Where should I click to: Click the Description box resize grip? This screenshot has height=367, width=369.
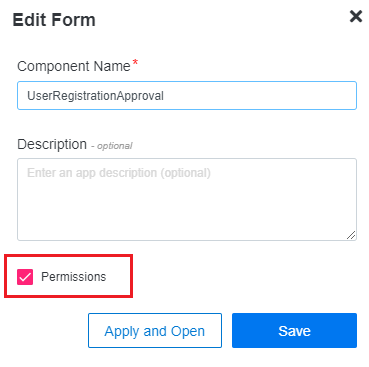[351, 235]
